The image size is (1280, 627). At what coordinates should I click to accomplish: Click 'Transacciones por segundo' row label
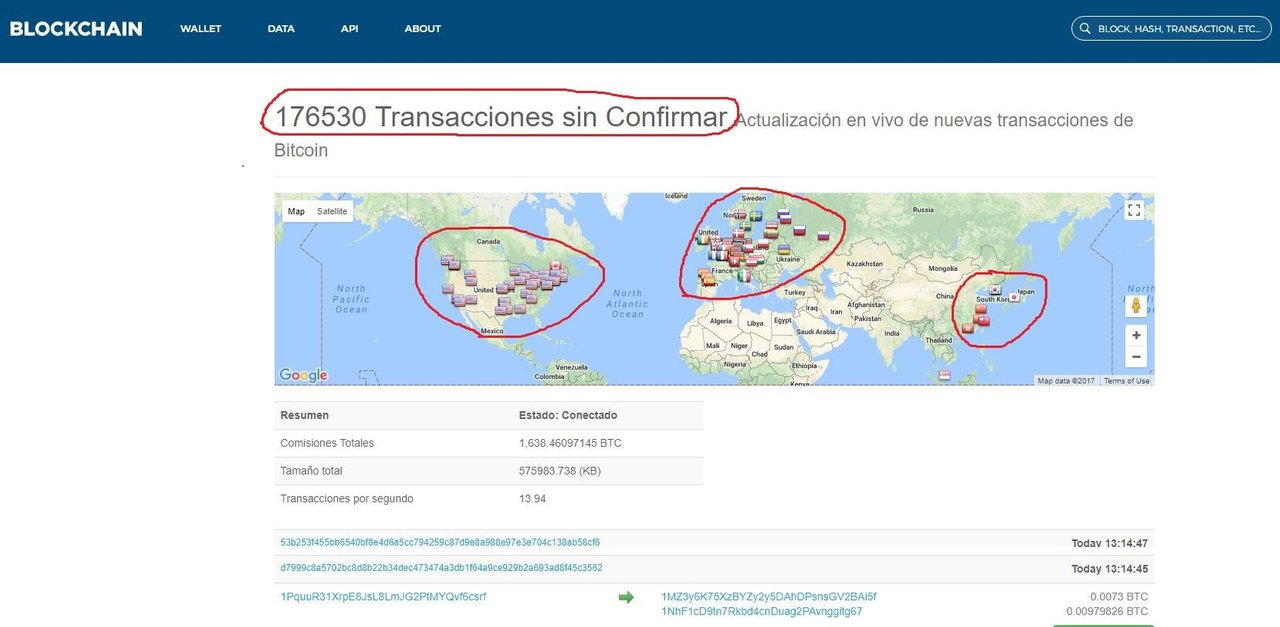[x=347, y=498]
